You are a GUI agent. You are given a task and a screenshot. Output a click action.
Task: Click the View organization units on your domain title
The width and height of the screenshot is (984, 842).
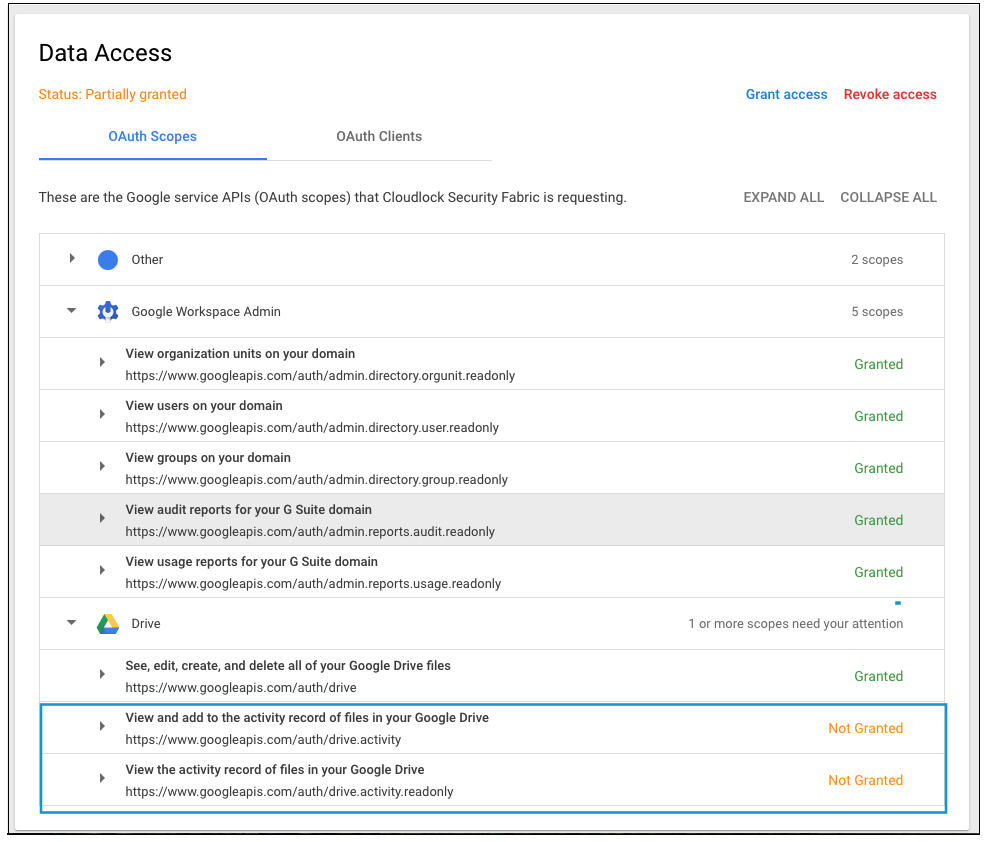(240, 354)
